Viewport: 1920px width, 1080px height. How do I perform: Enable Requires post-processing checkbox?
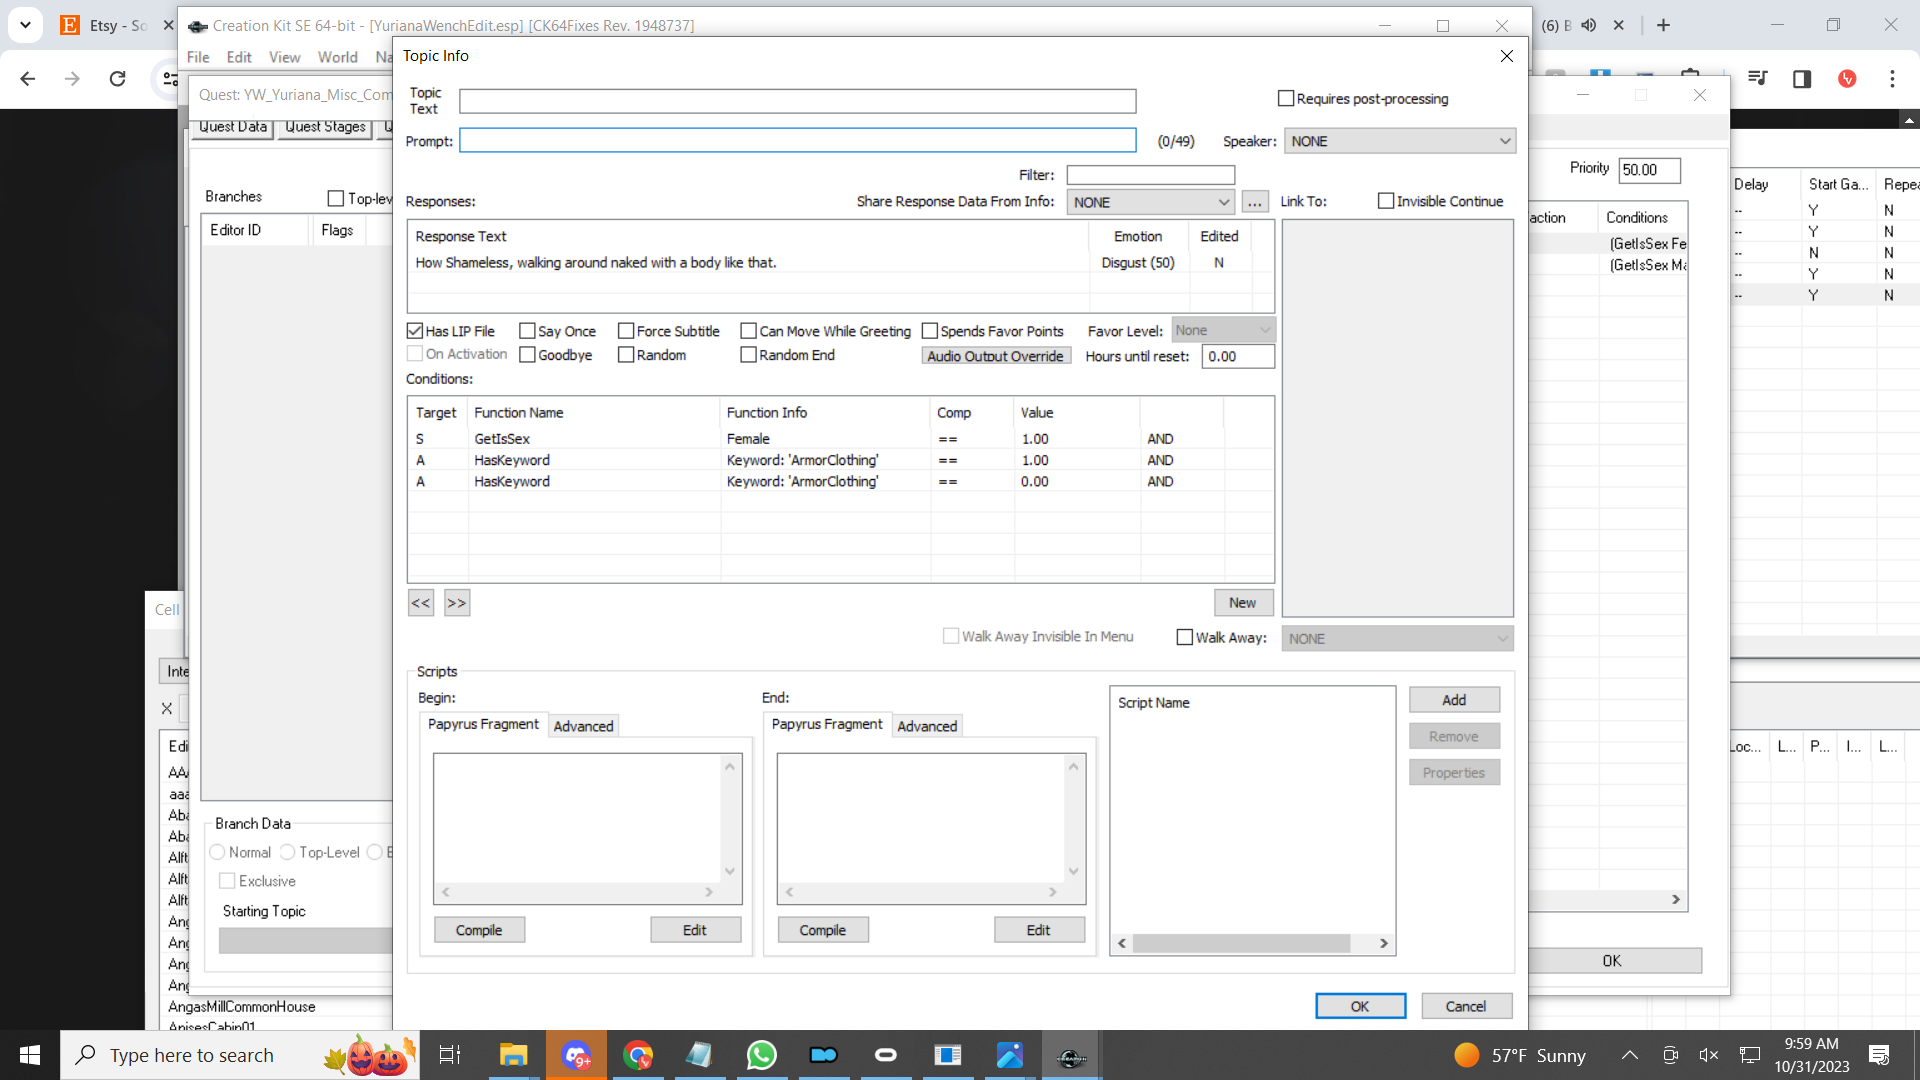click(1286, 98)
